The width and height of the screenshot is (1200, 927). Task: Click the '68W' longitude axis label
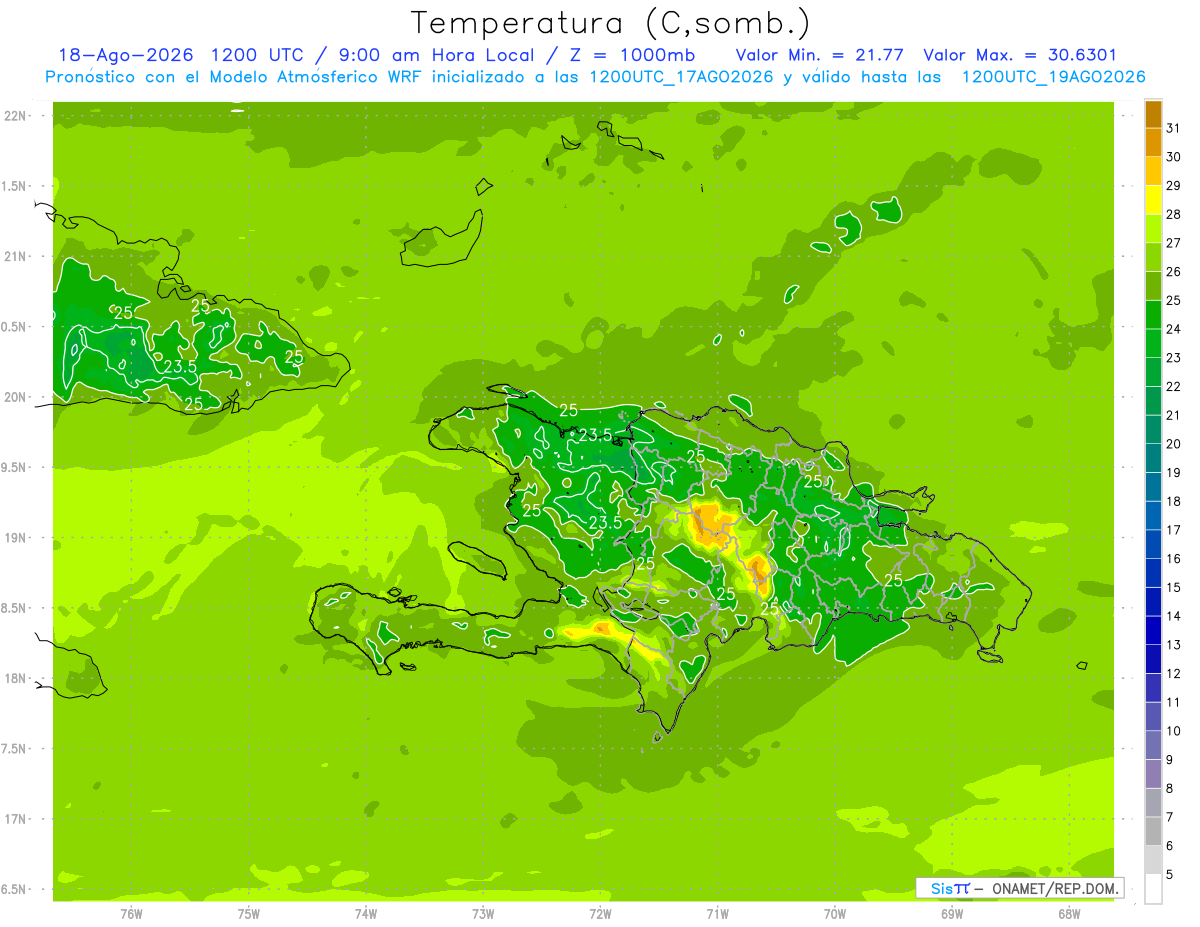coord(1069,913)
